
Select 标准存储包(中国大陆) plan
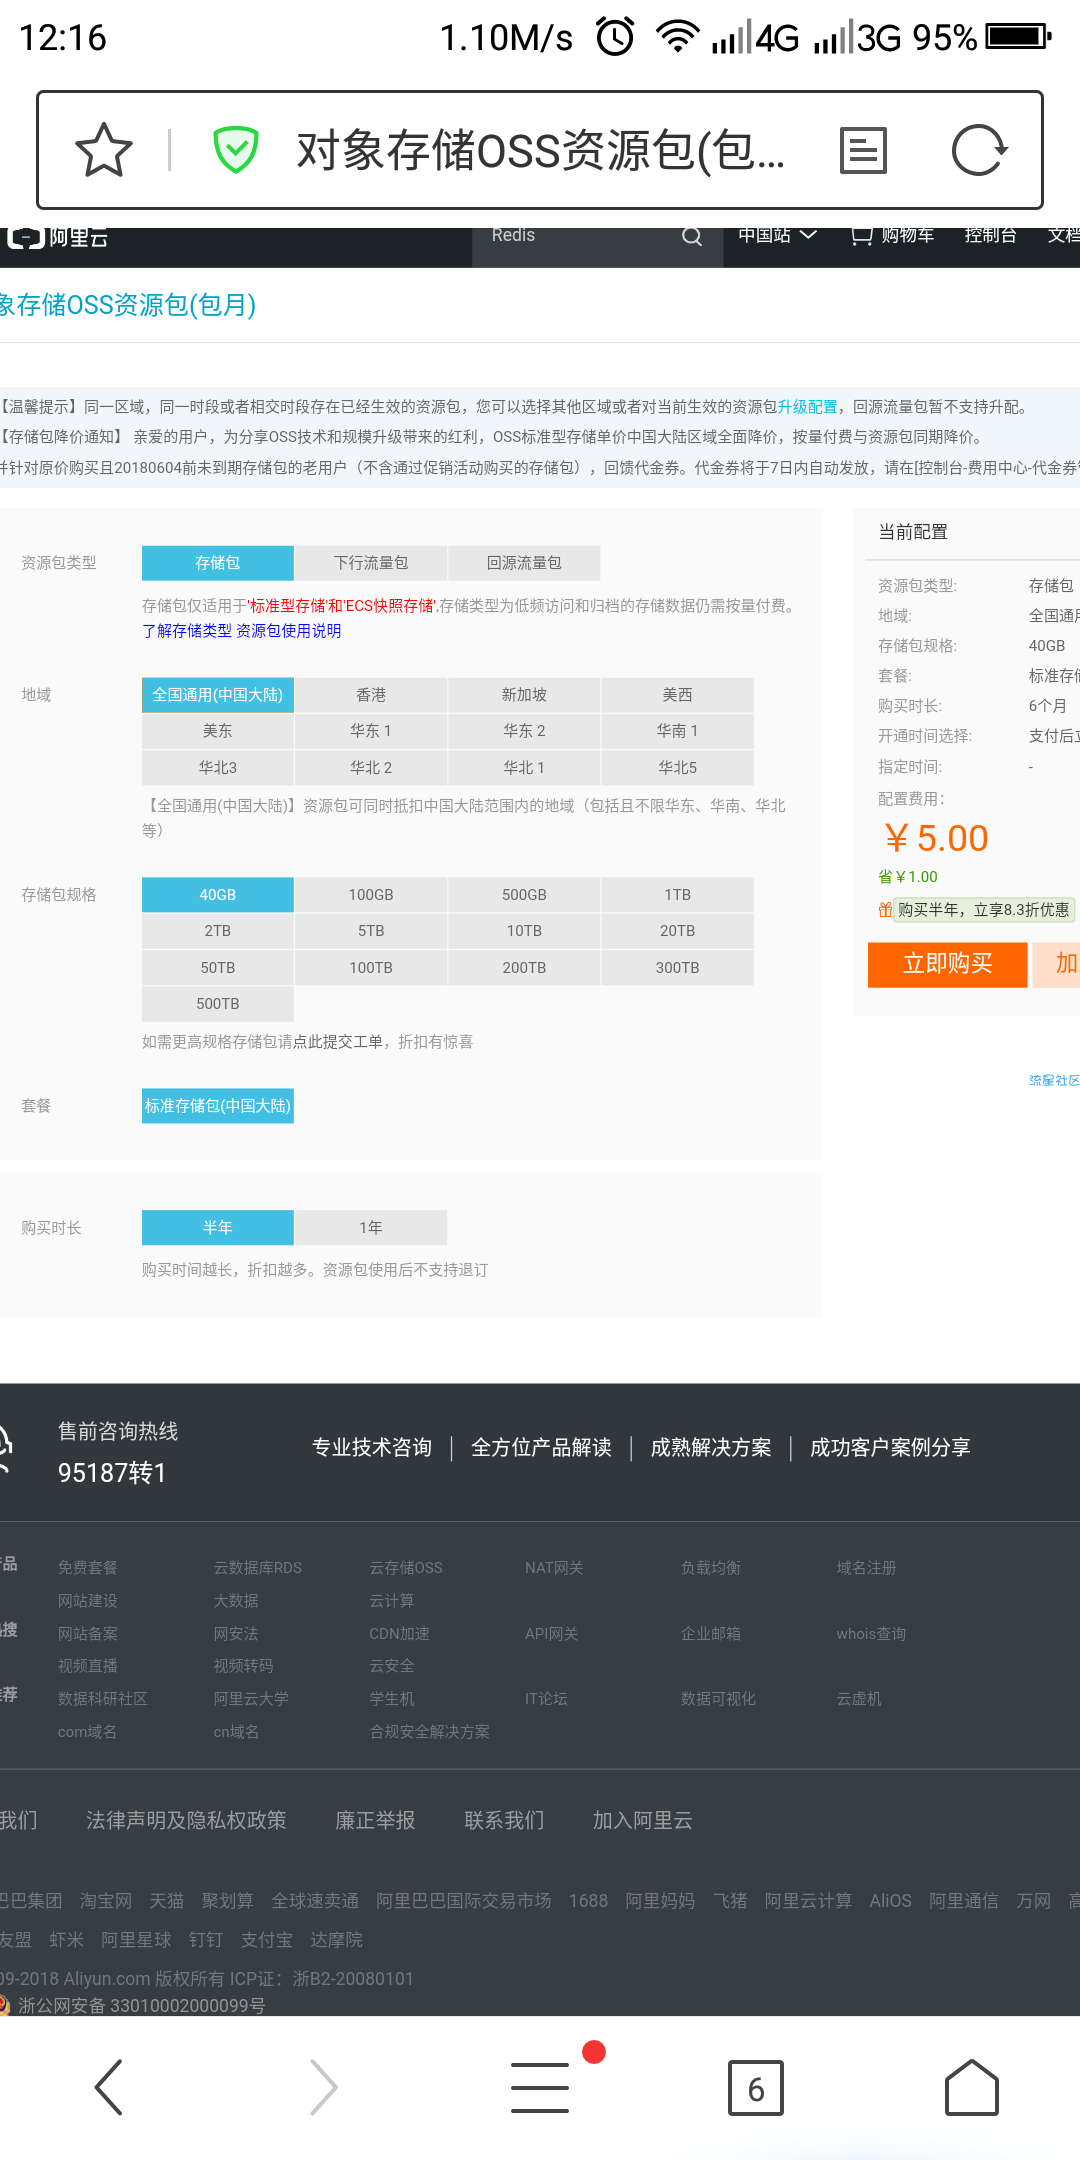tap(218, 1106)
